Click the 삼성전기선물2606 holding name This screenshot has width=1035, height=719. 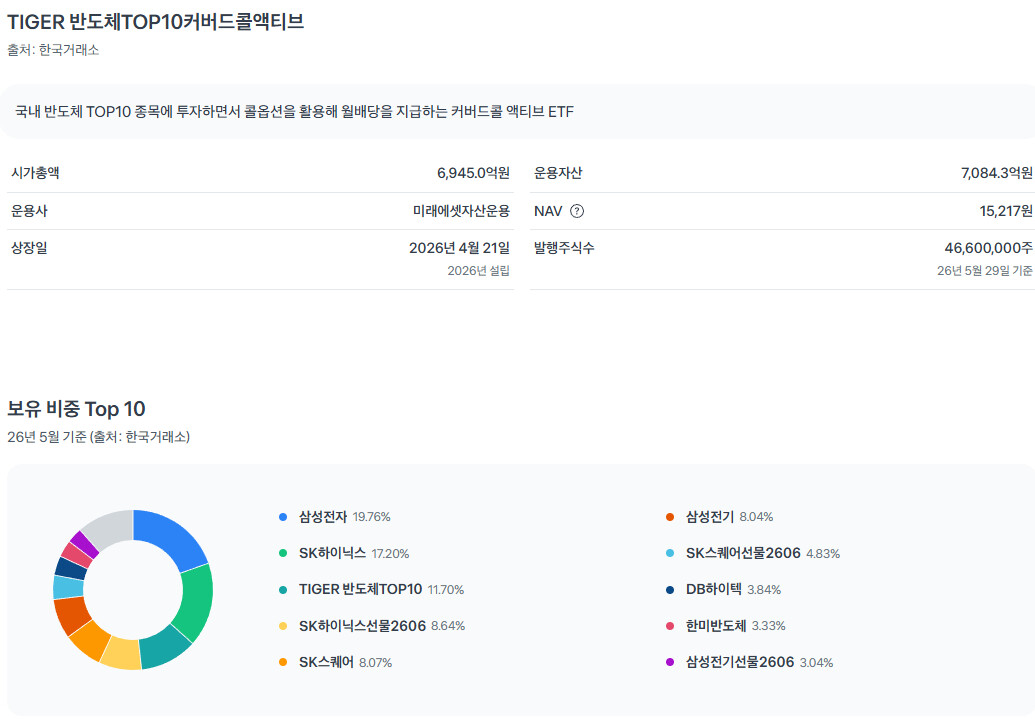(x=740, y=662)
